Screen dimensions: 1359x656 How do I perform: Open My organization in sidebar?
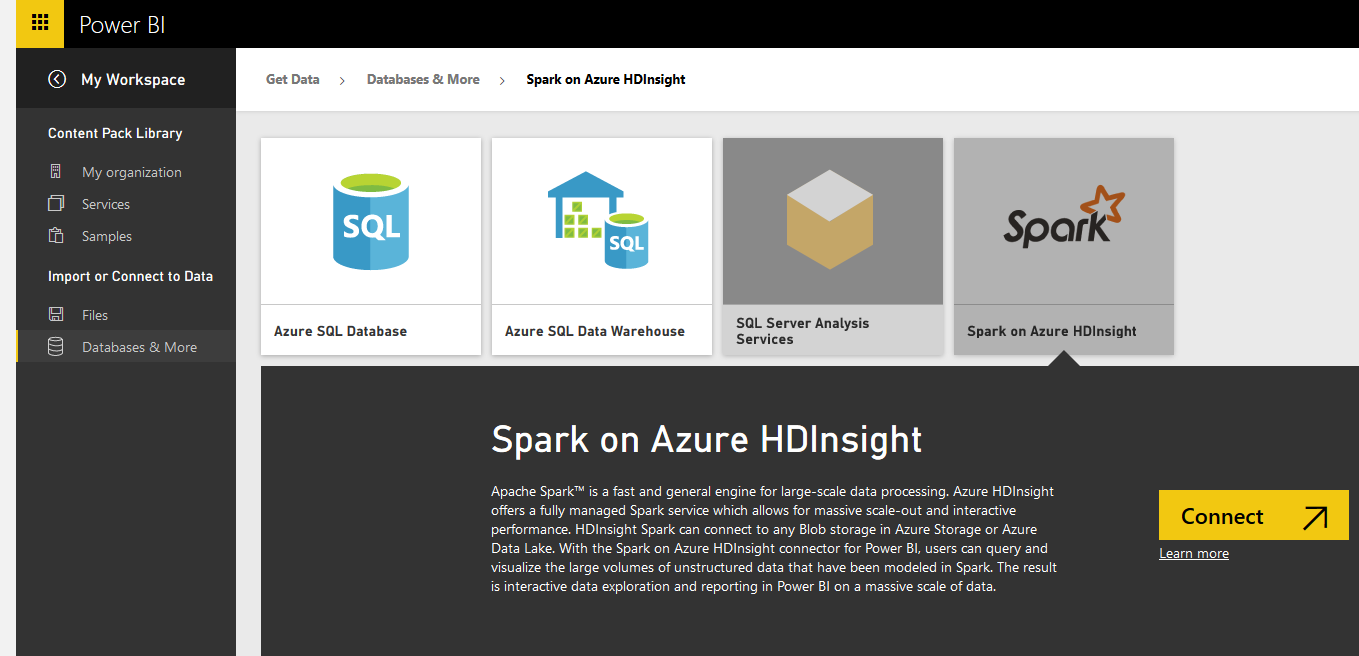click(x=131, y=172)
